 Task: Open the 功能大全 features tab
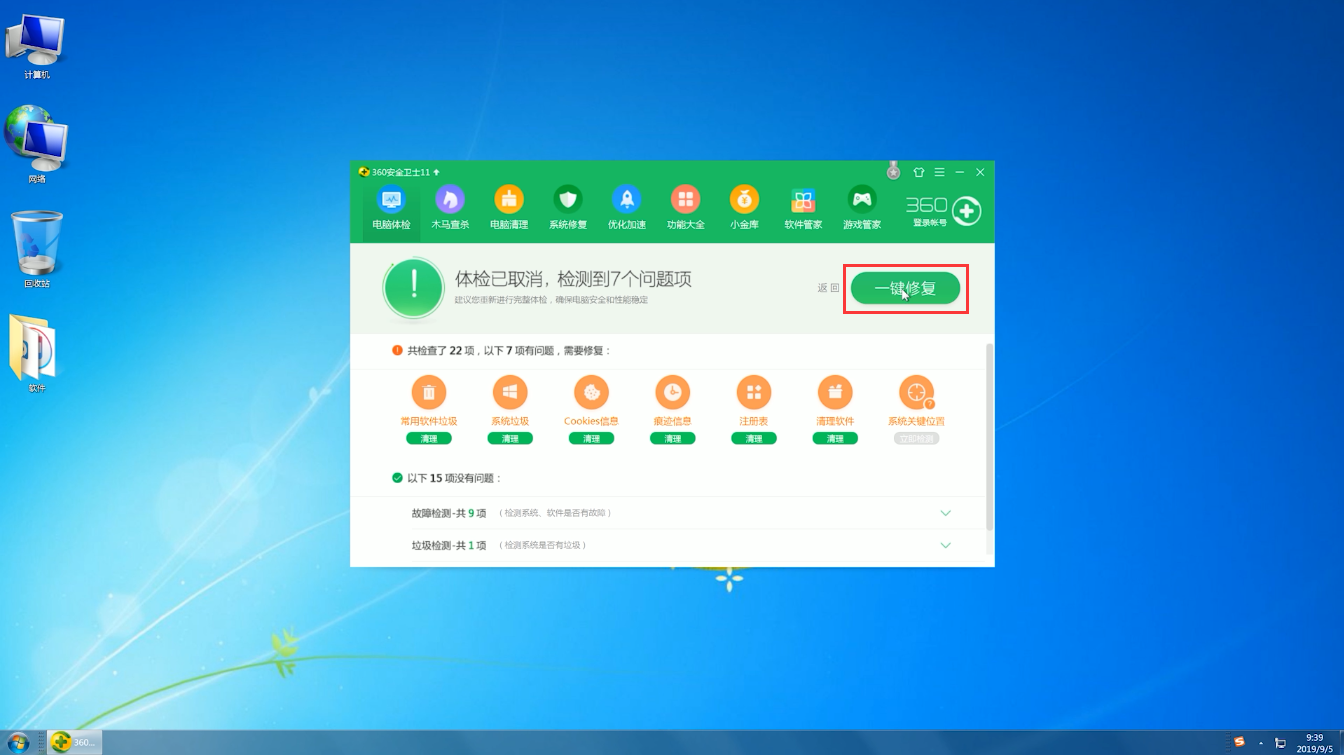click(686, 209)
